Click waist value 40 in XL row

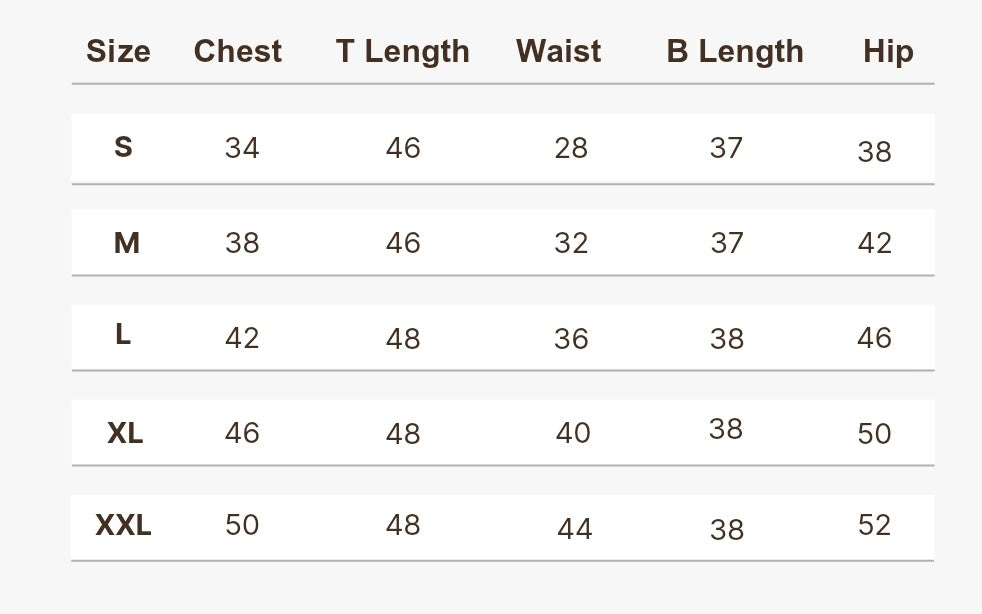click(573, 433)
